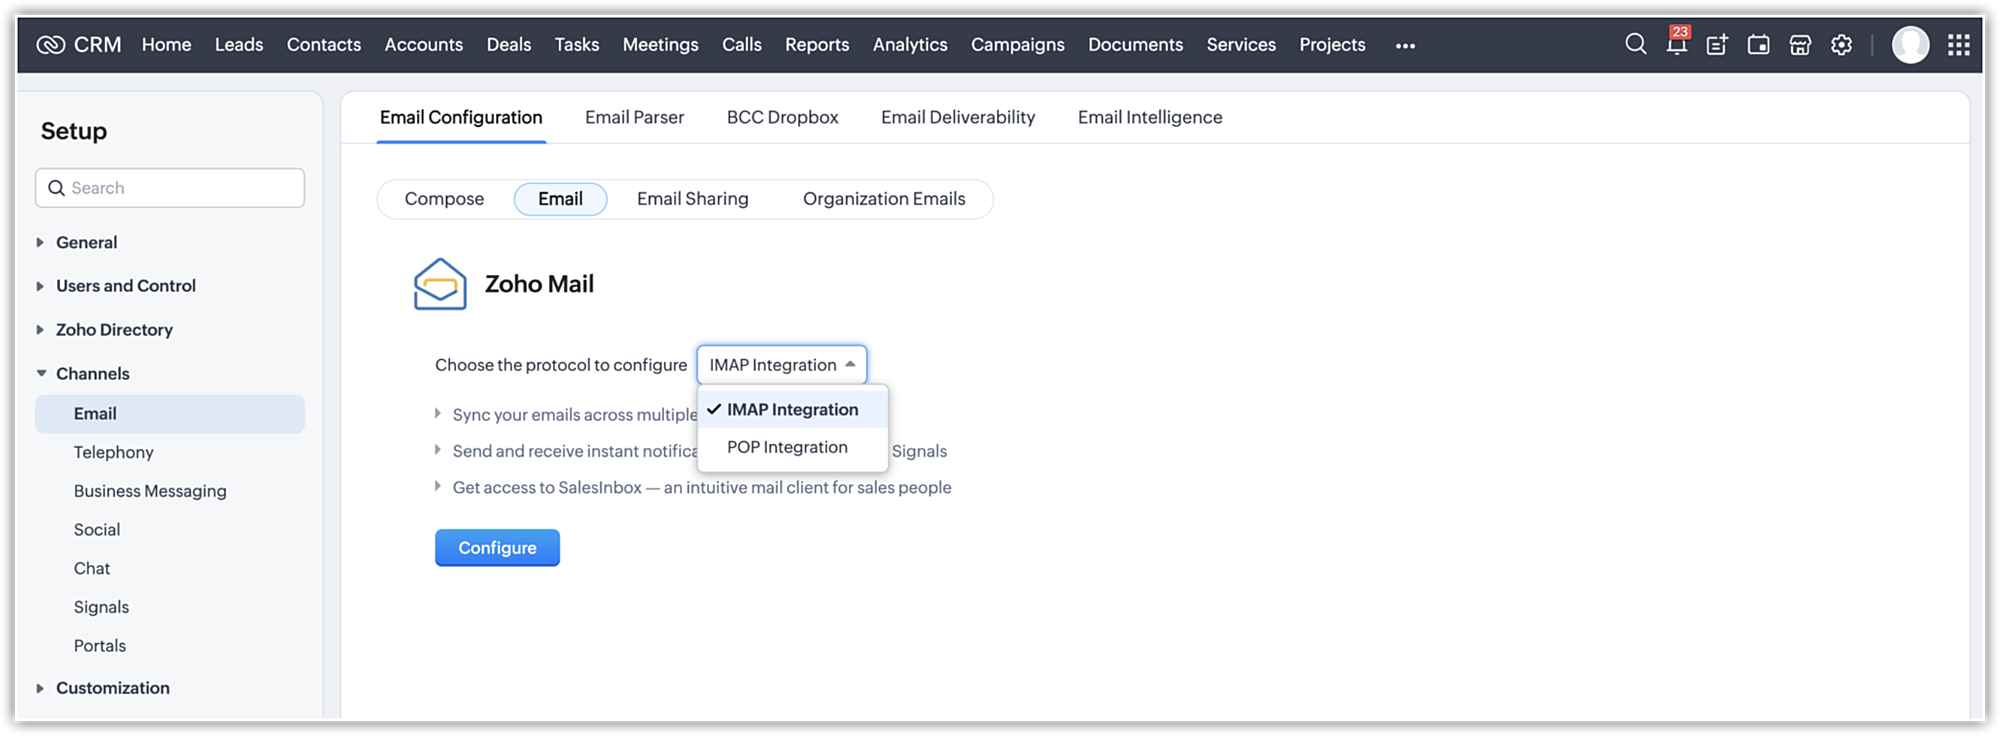
Task: Open the apps grid launcher icon
Action: click(x=1959, y=45)
